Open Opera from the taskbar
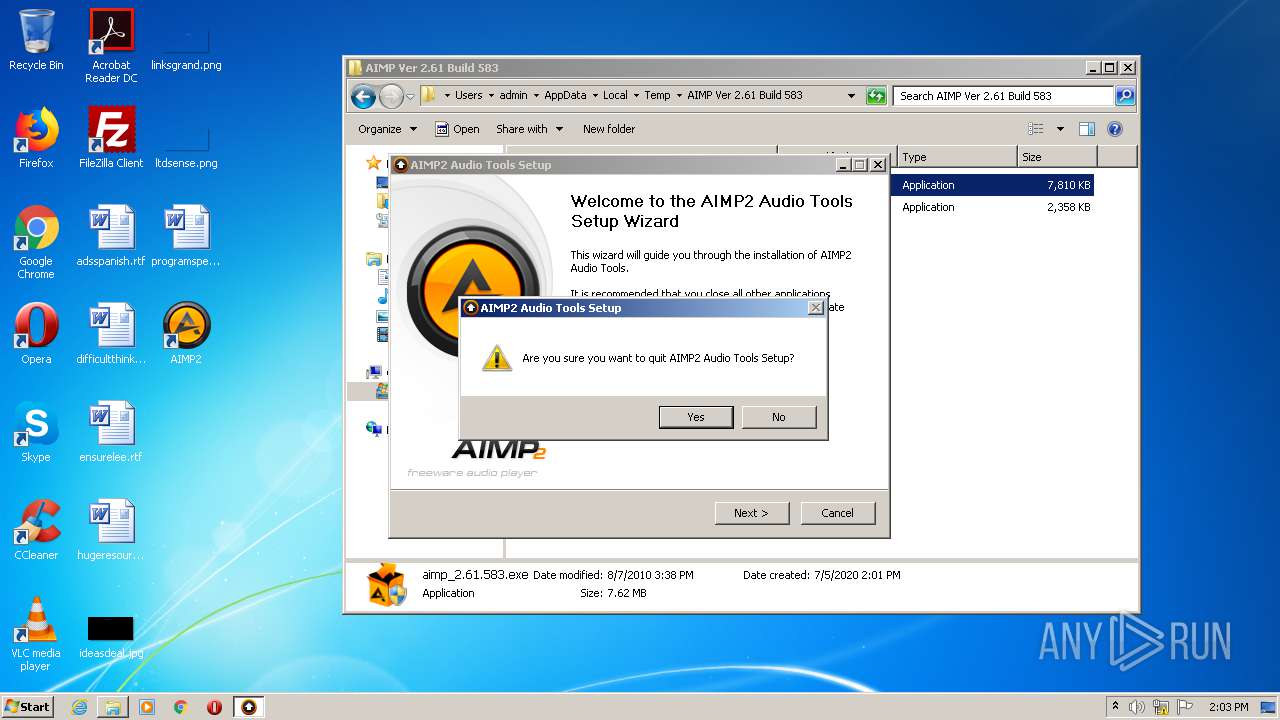 [214, 707]
